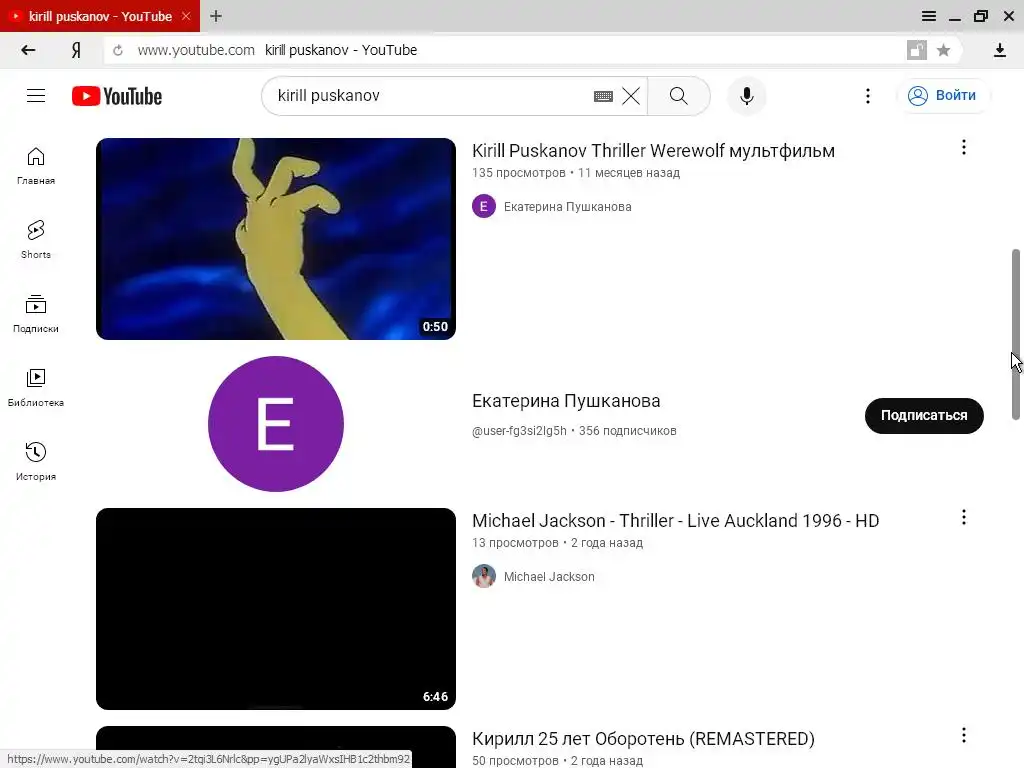Click the address bar URL
This screenshot has width=1024, height=768.
click(196, 50)
